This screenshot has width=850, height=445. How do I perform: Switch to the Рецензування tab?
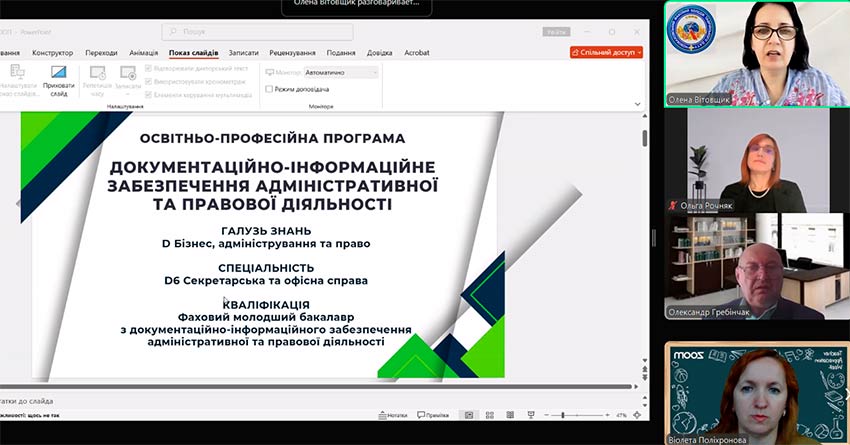[292, 52]
